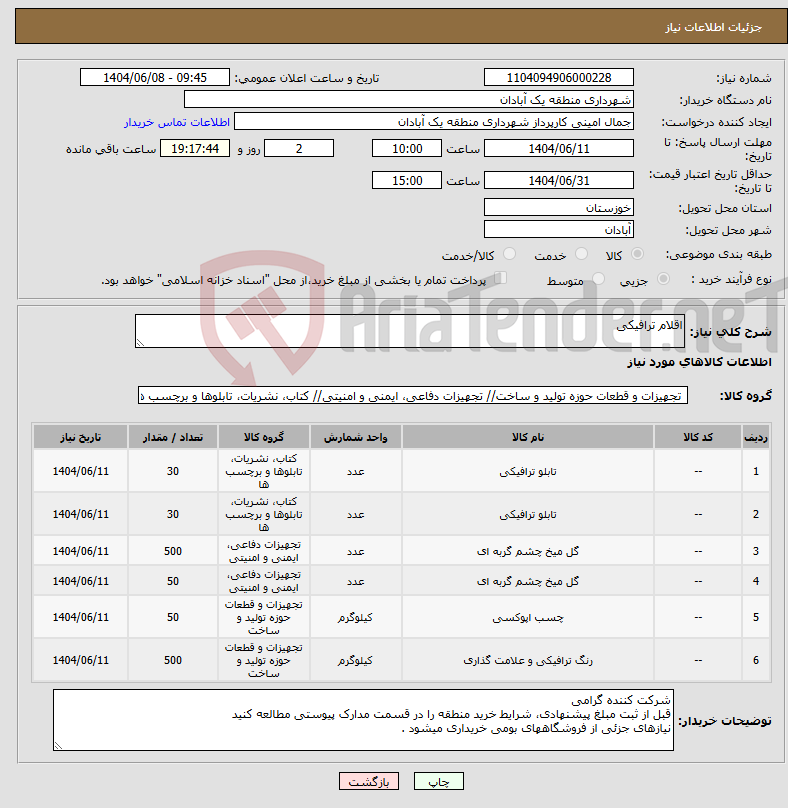
Task: Click تابلو ترافیکی in row 1
Action: point(528,472)
